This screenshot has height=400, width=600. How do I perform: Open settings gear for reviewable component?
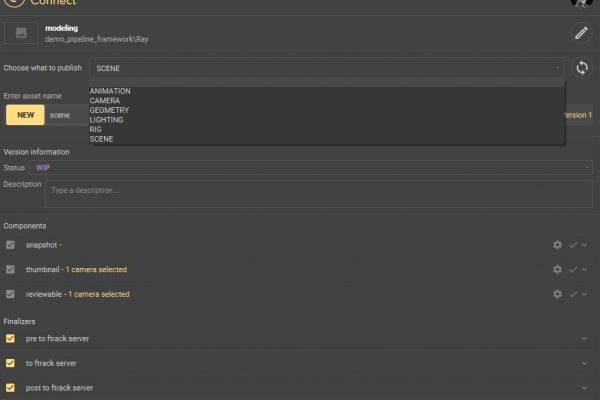click(557, 294)
